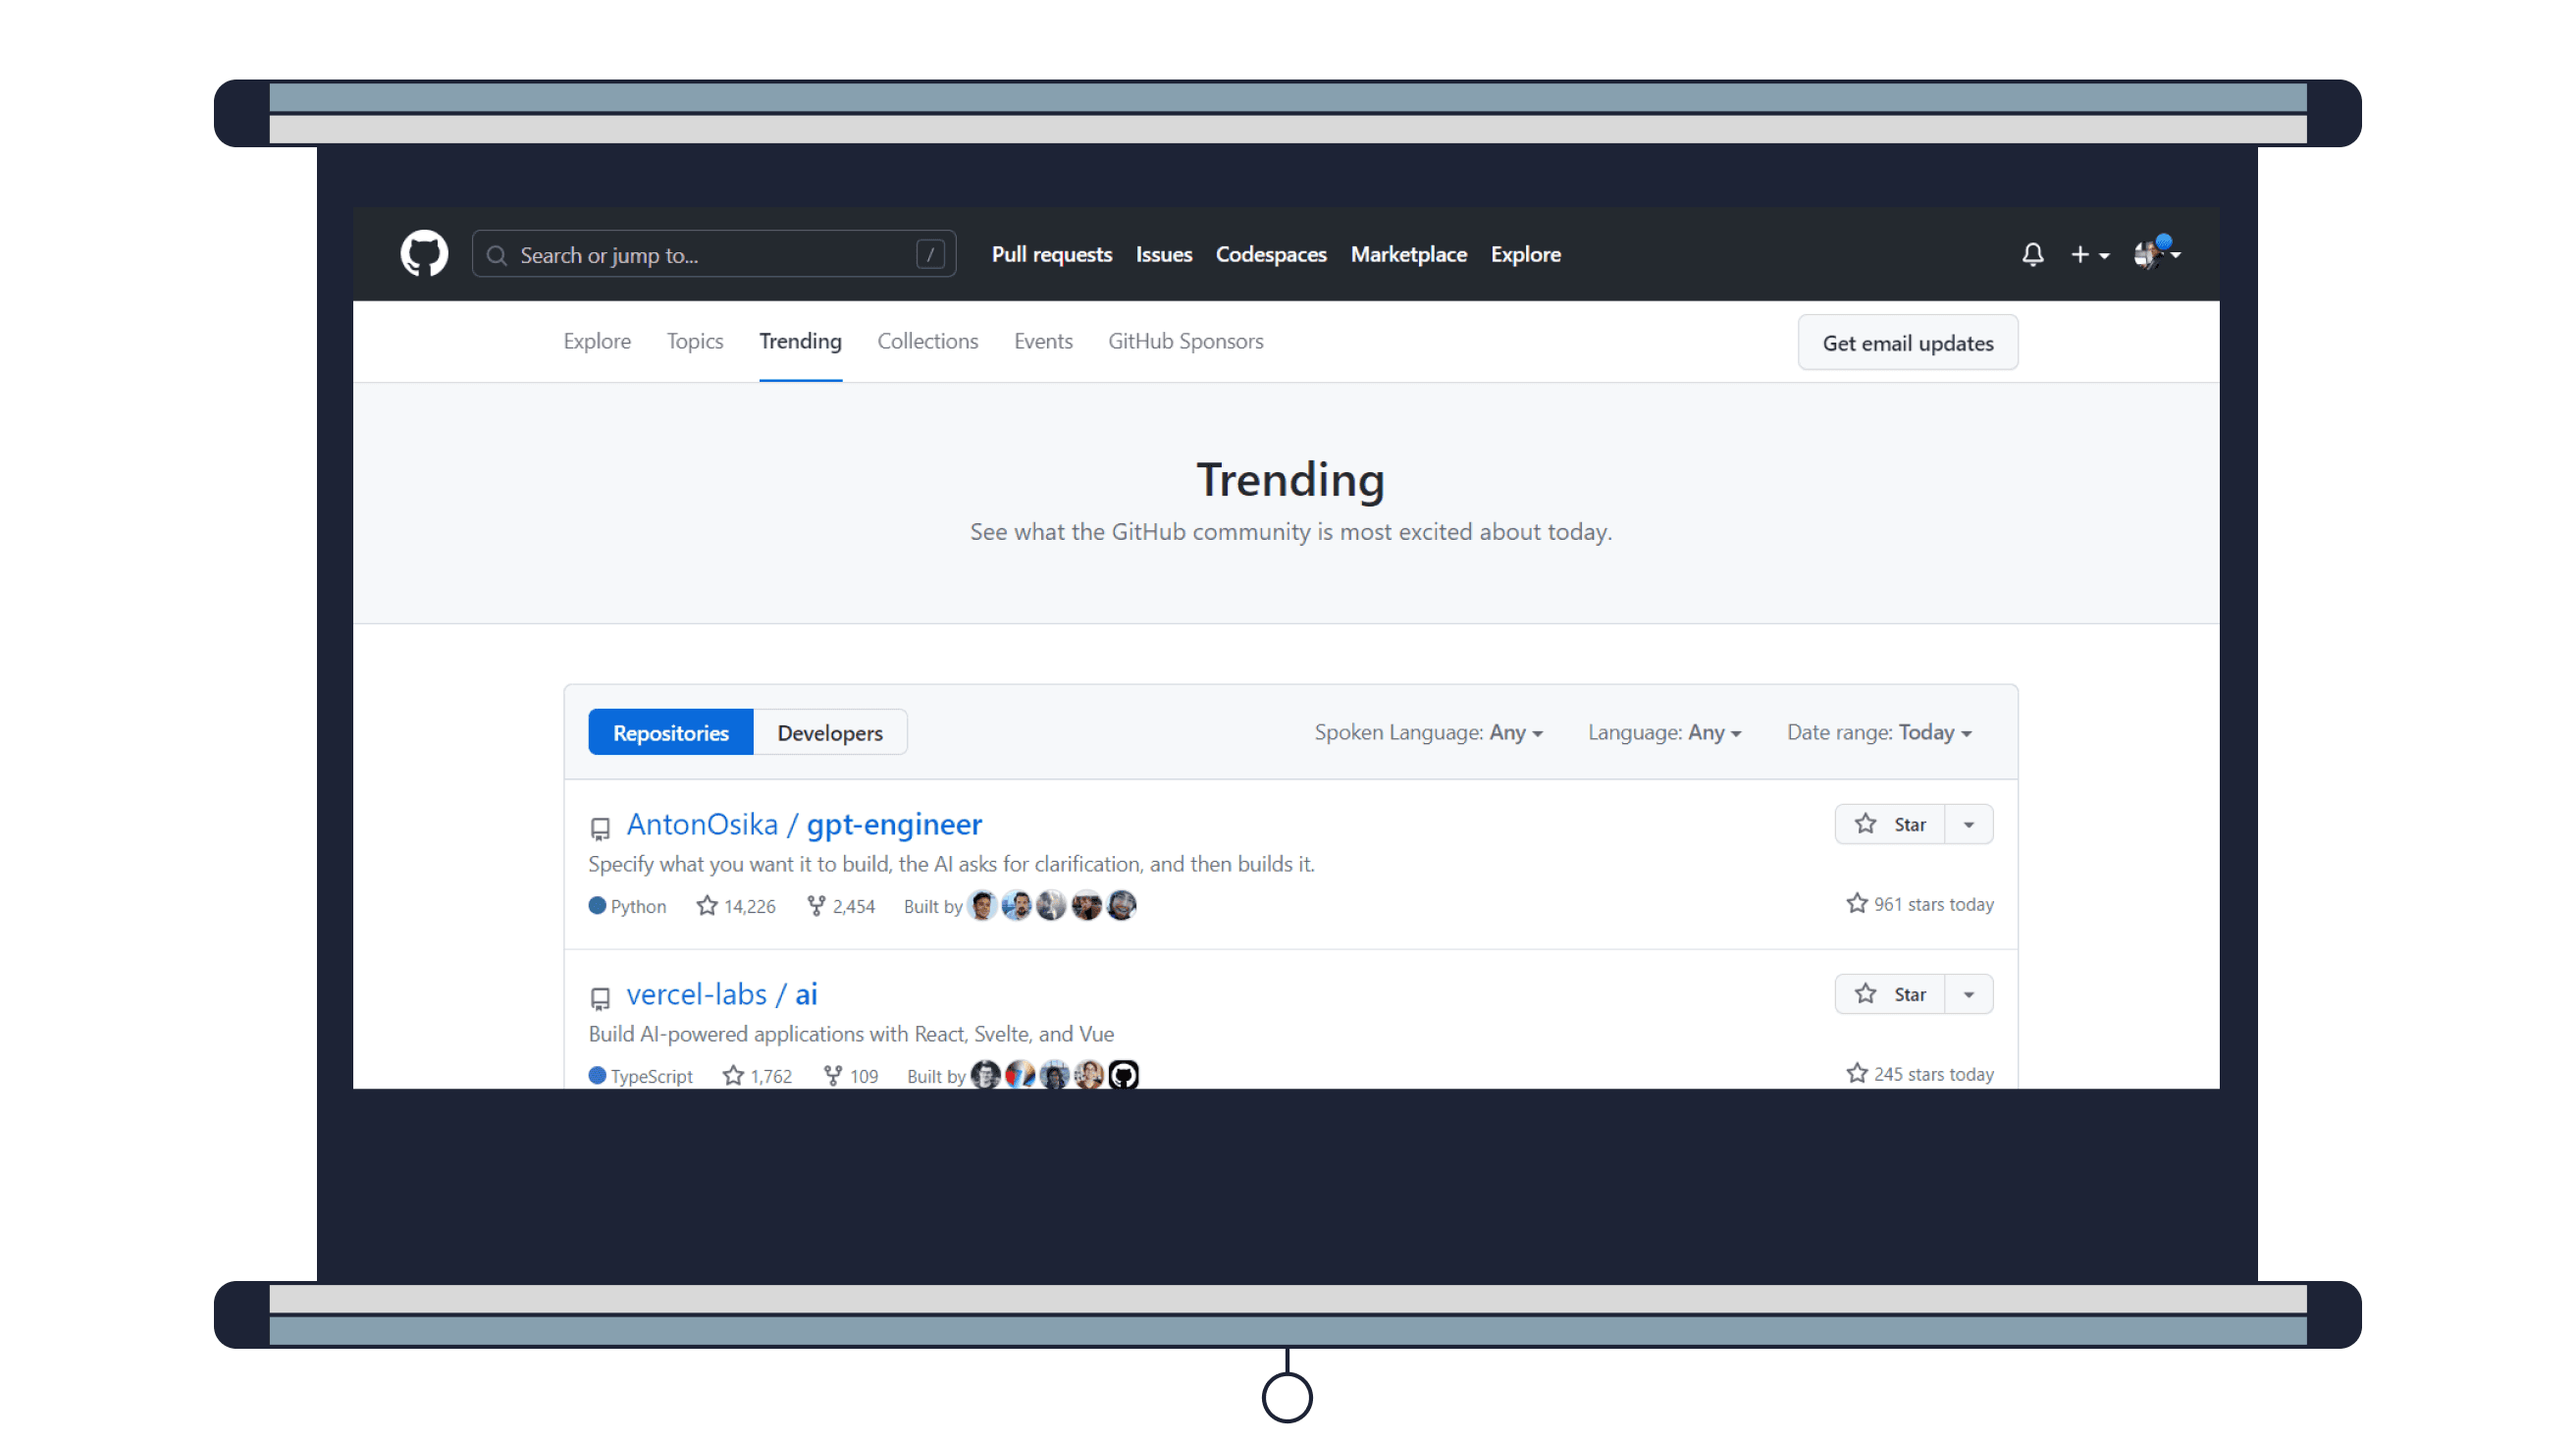
Task: Expand the Date range: Today filter
Action: pyautogui.click(x=1879, y=733)
